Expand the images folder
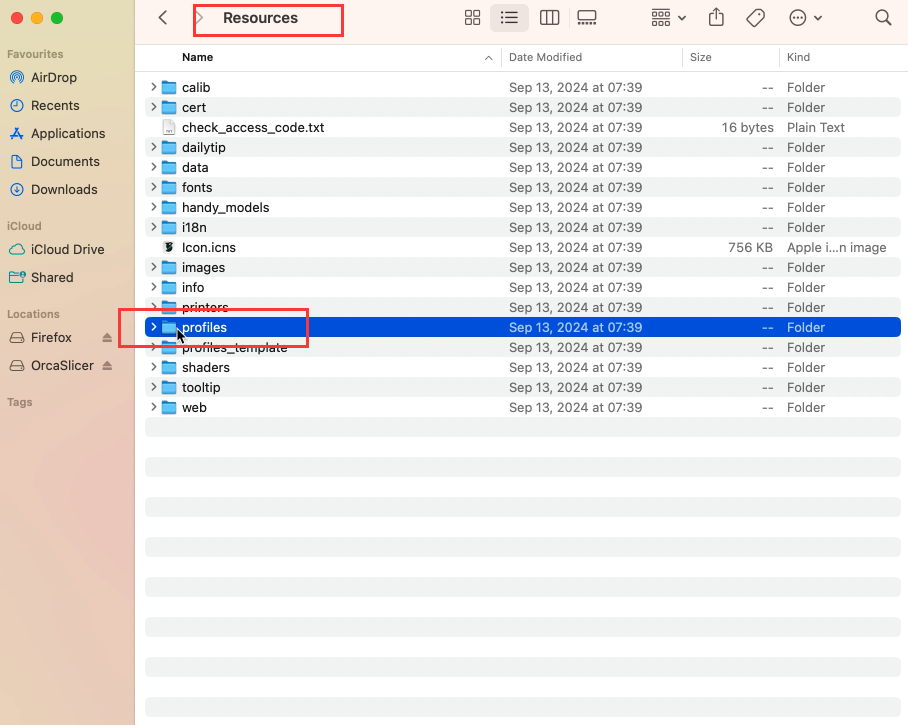This screenshot has height=725, width=908. point(153,267)
